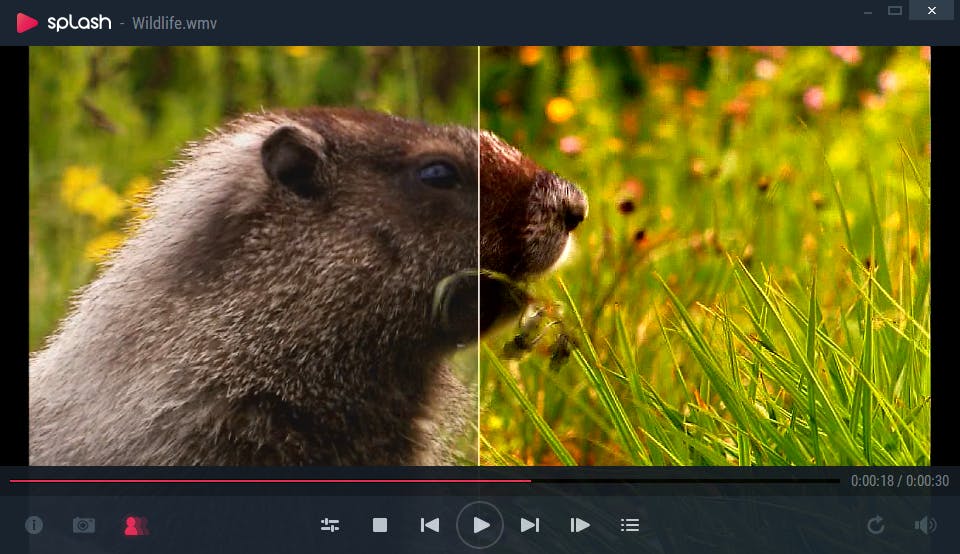Click the video frame showing the marmot

479,256
